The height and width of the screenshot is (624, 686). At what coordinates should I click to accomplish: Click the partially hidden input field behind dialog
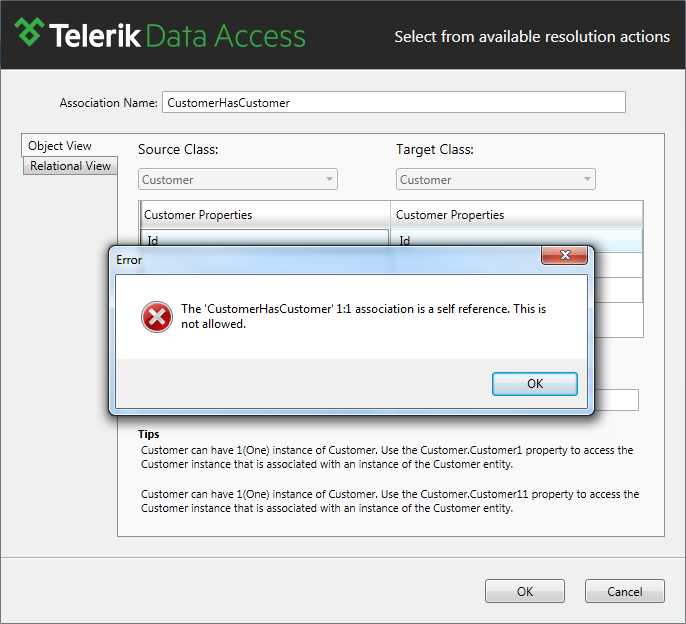pos(616,400)
